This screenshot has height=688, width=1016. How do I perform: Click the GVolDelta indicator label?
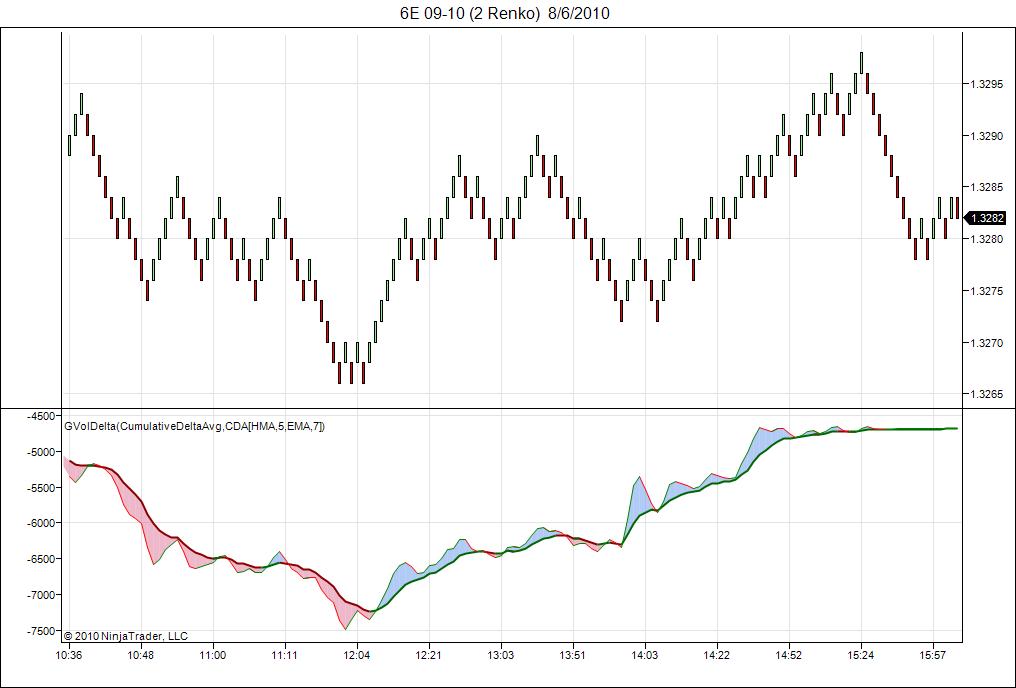pos(194,426)
